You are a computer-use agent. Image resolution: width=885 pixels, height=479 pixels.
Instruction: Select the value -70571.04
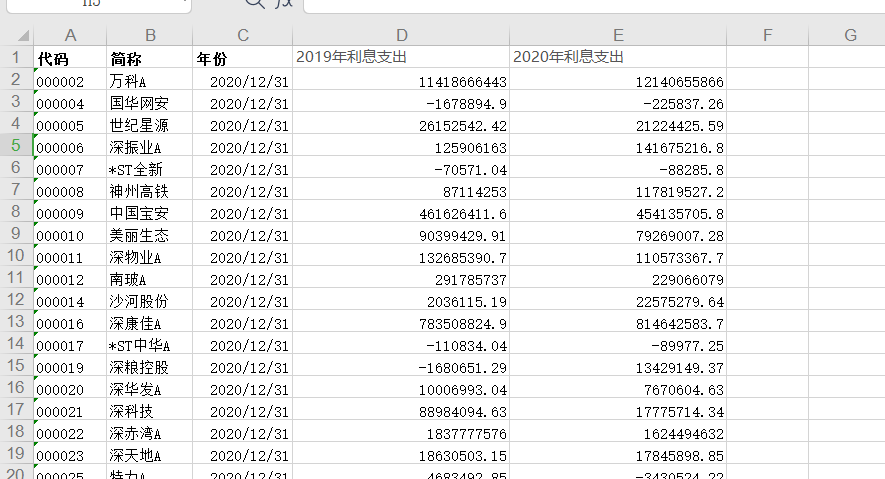(401, 167)
